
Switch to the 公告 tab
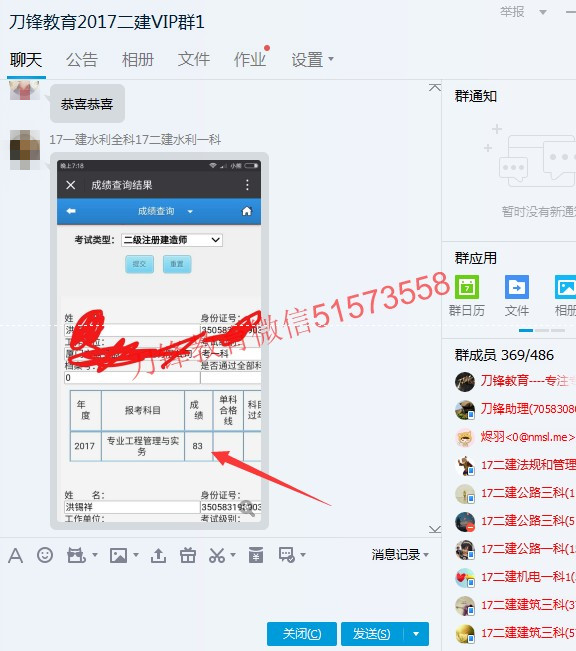tap(82, 60)
